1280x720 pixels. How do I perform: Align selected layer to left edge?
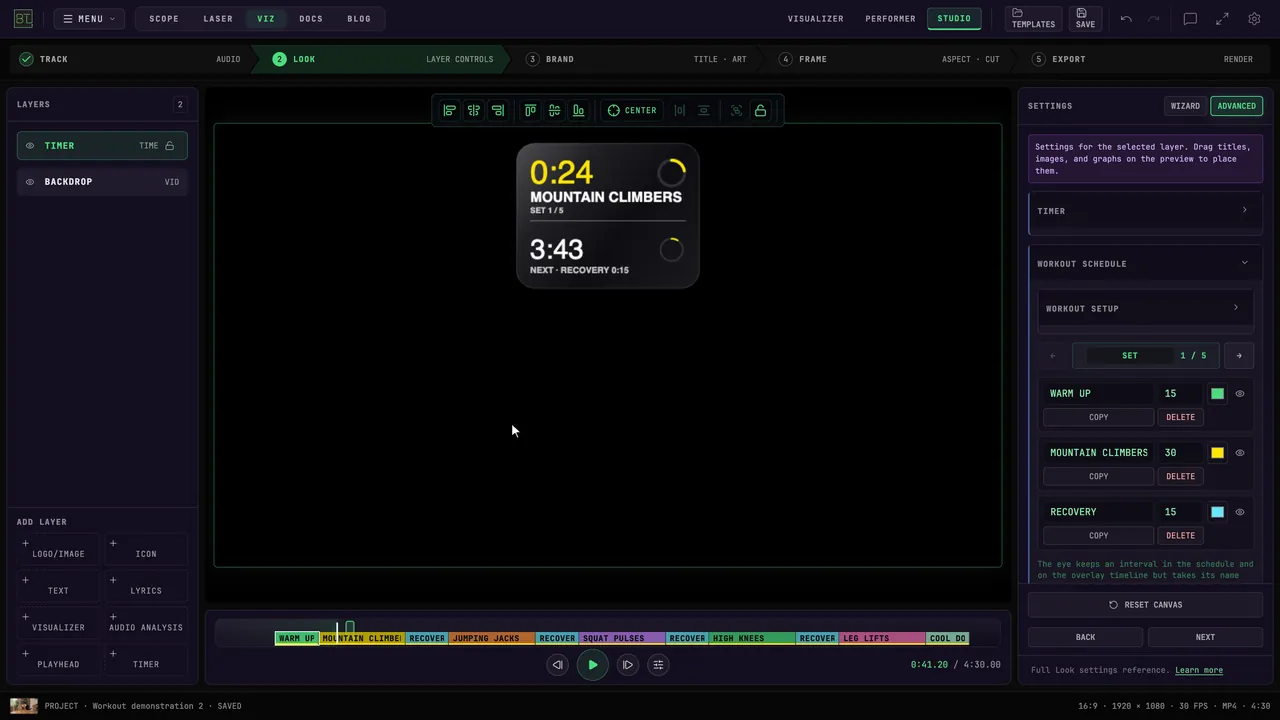pos(449,110)
